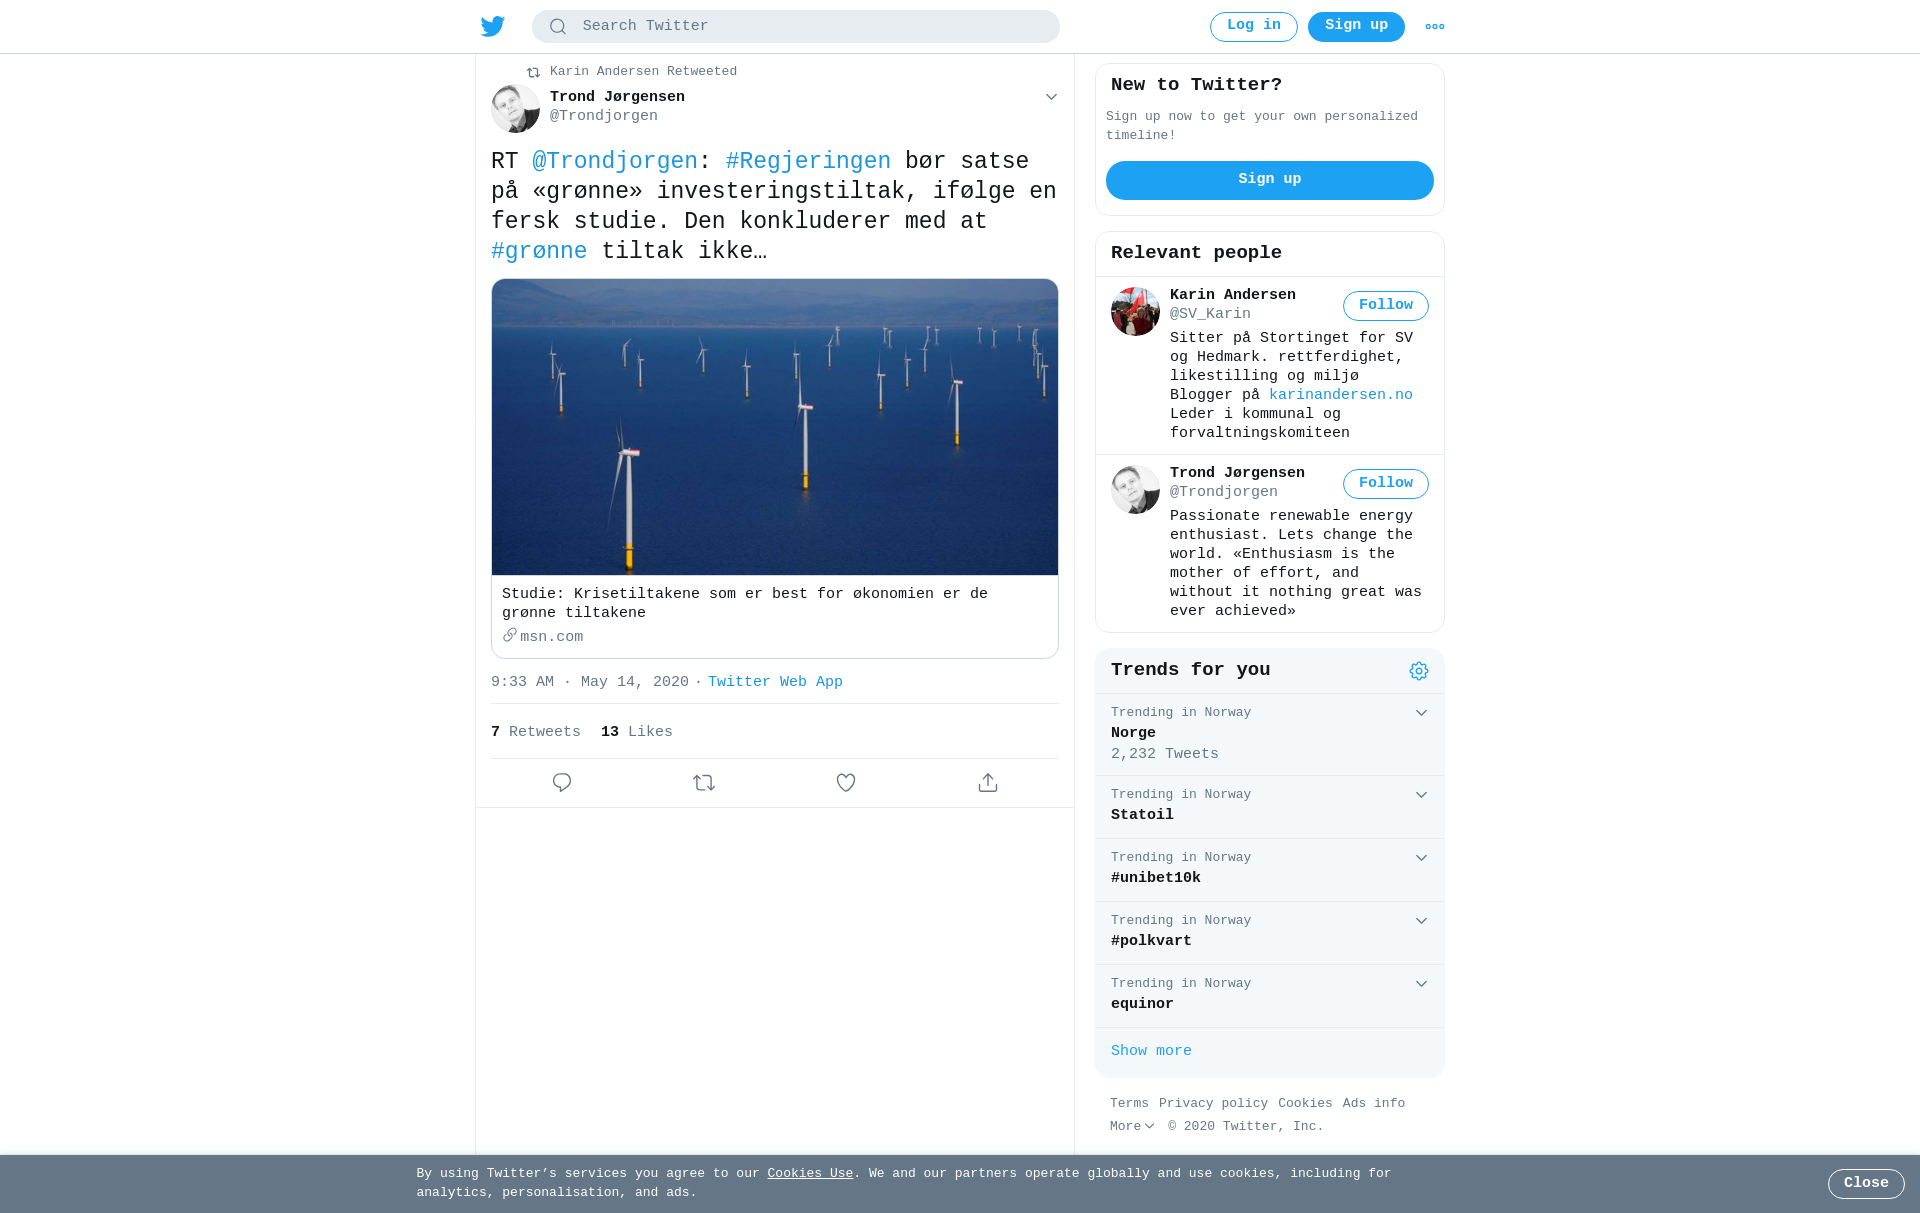
Task: Expand options for the Statoil trend
Action: click(x=1421, y=795)
